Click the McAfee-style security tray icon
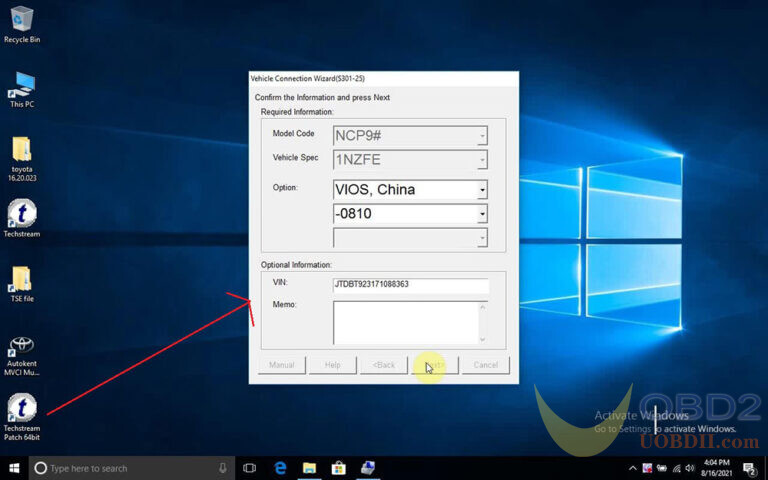 (647, 468)
